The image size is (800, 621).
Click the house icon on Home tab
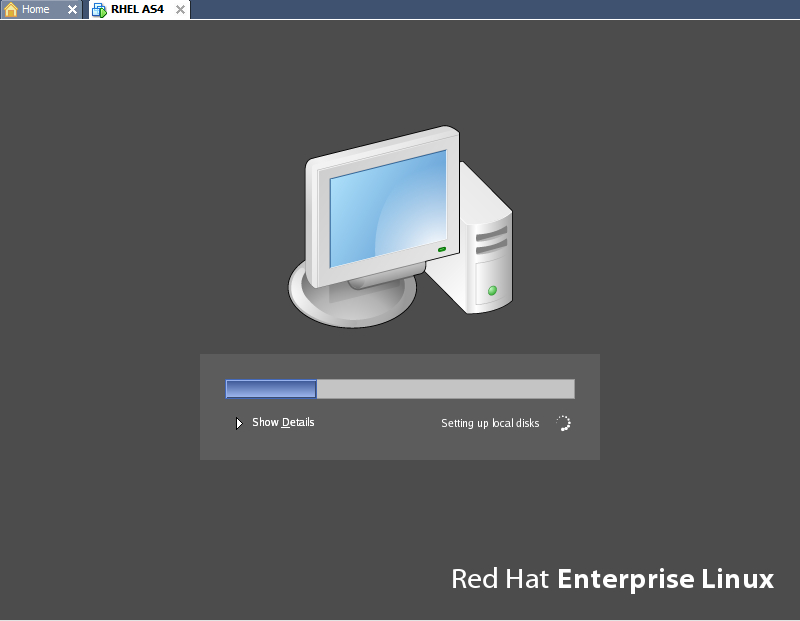point(11,9)
